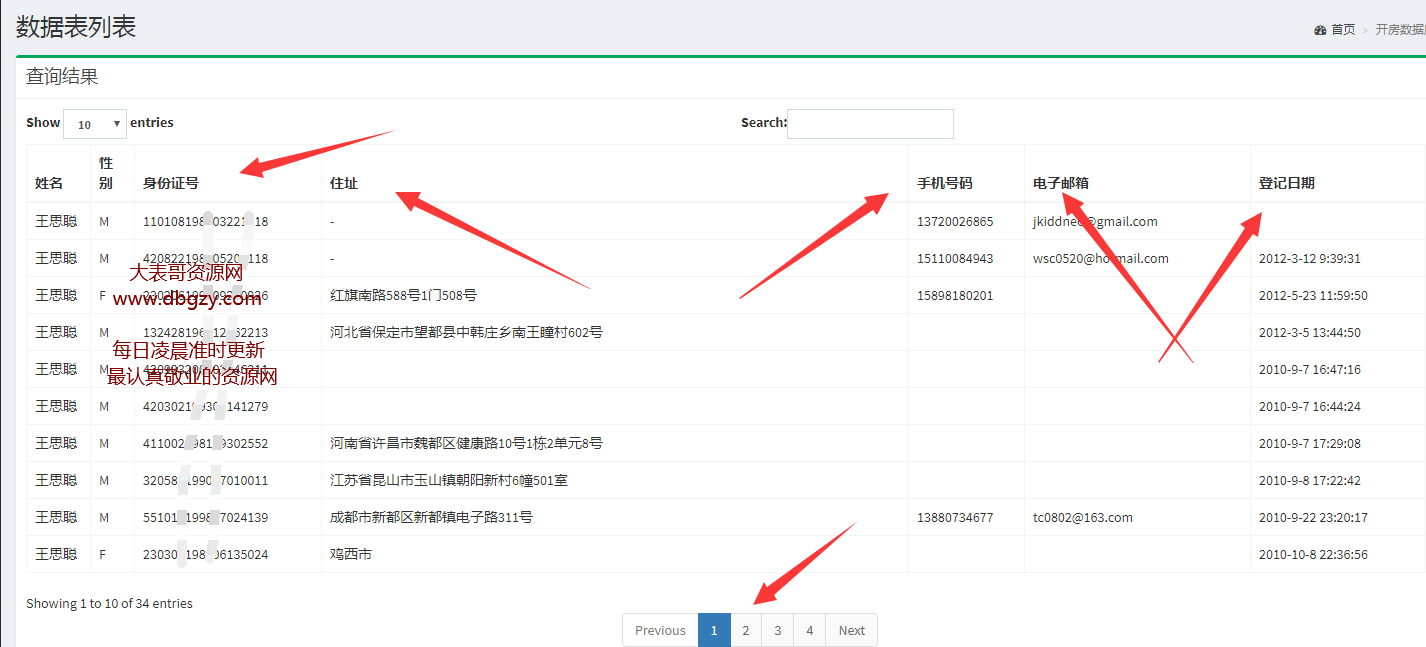This screenshot has height=647, width=1426.
Task: Go to page 2 of results
Action: pyautogui.click(x=746, y=629)
